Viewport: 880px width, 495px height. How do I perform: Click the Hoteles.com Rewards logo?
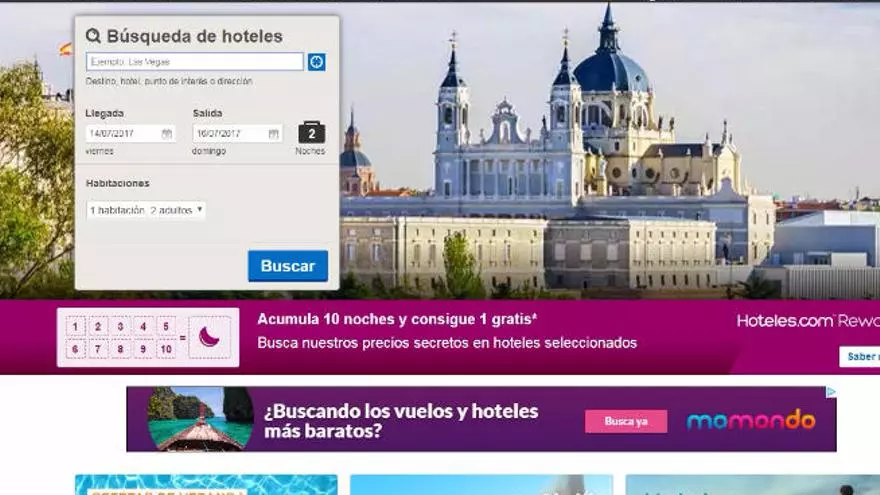coord(807,321)
